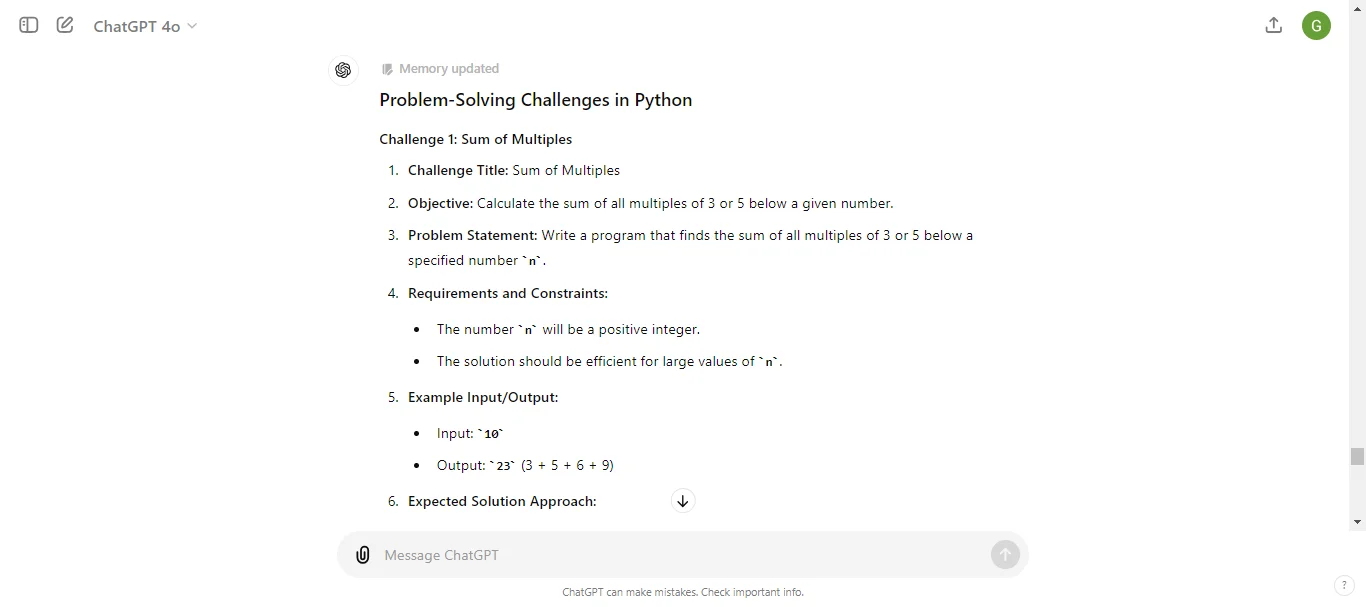This screenshot has height=607, width=1366.
Task: Start a new chat with the compose icon
Action: pyautogui.click(x=64, y=24)
